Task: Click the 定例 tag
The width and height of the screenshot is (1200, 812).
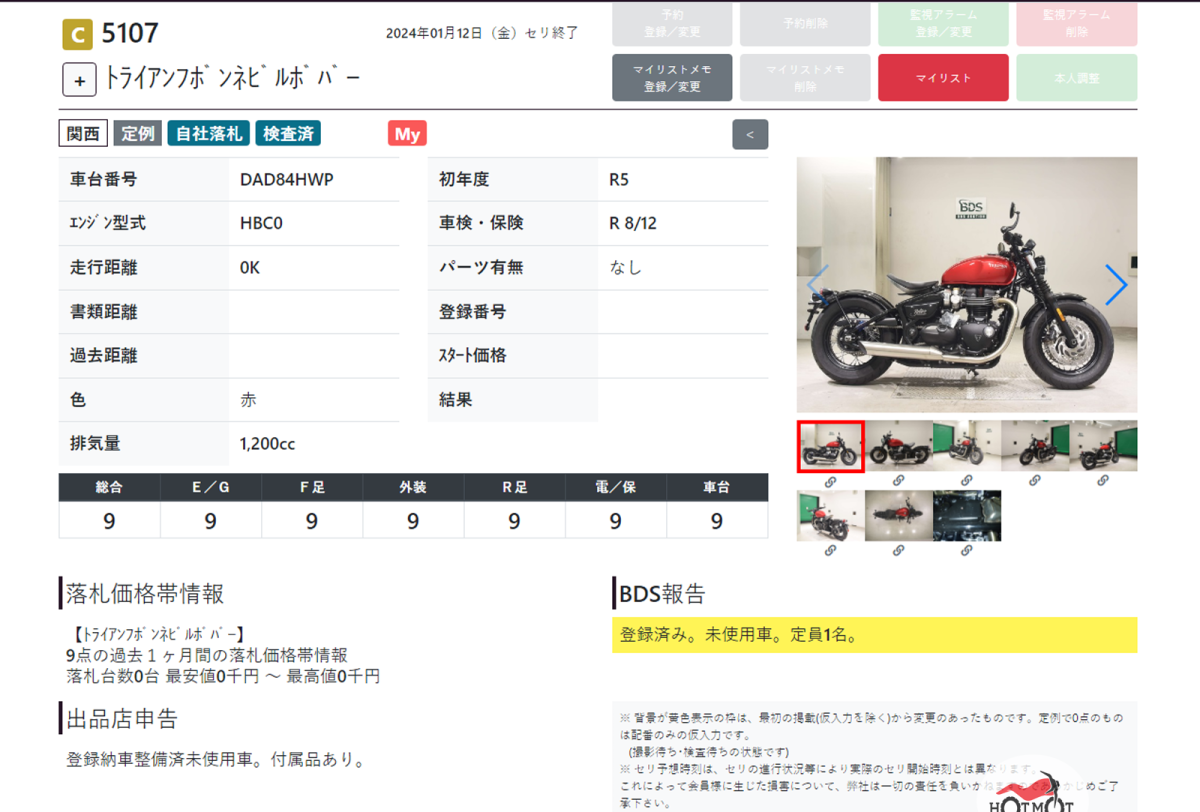Action: (x=137, y=134)
